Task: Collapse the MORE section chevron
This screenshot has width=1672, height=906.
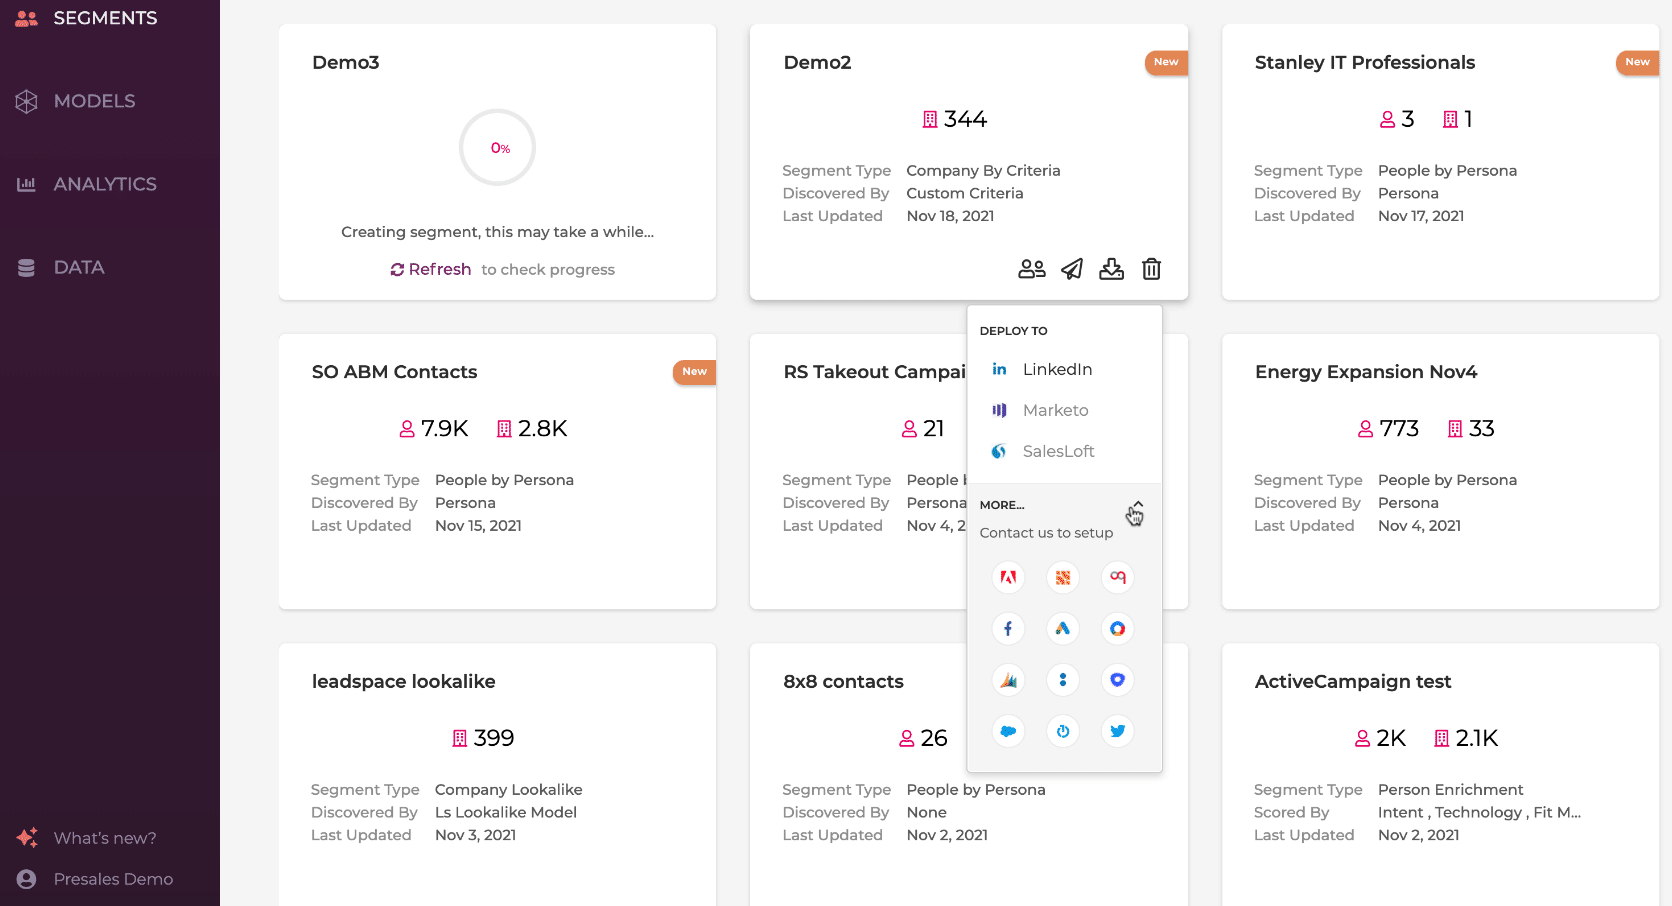Action: tap(1137, 506)
